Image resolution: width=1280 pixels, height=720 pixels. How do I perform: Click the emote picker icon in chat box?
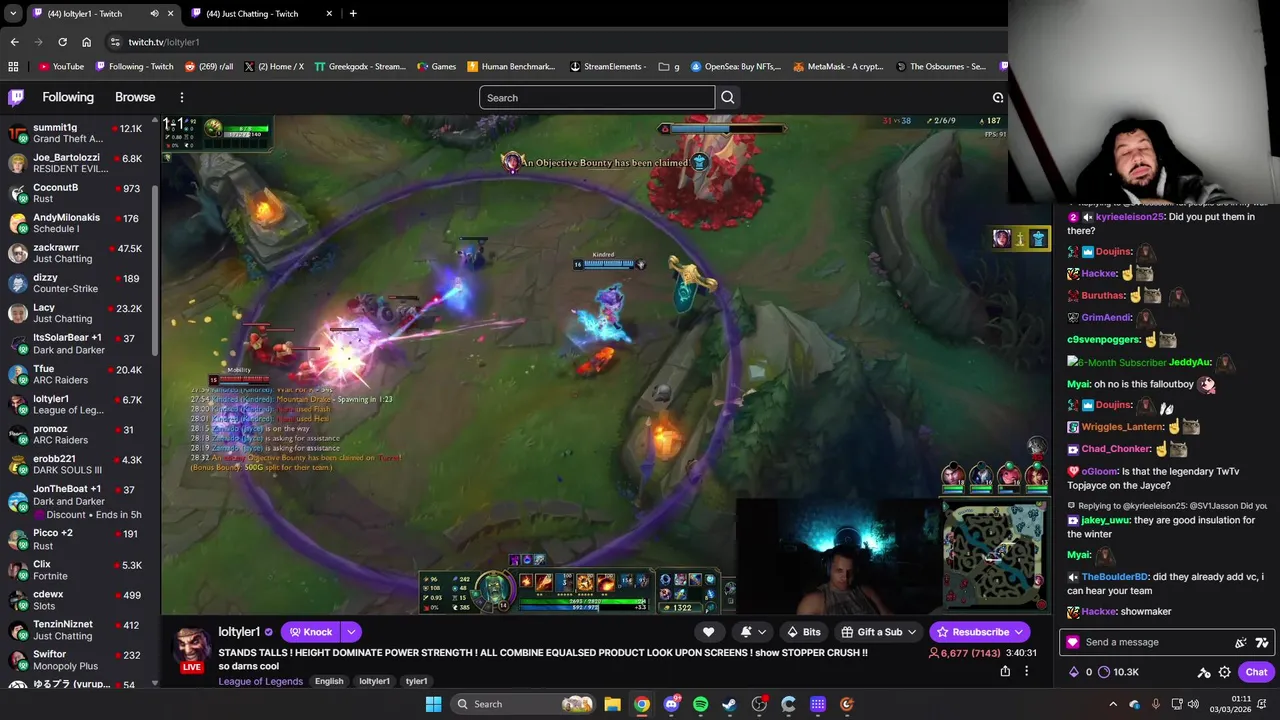1241,642
